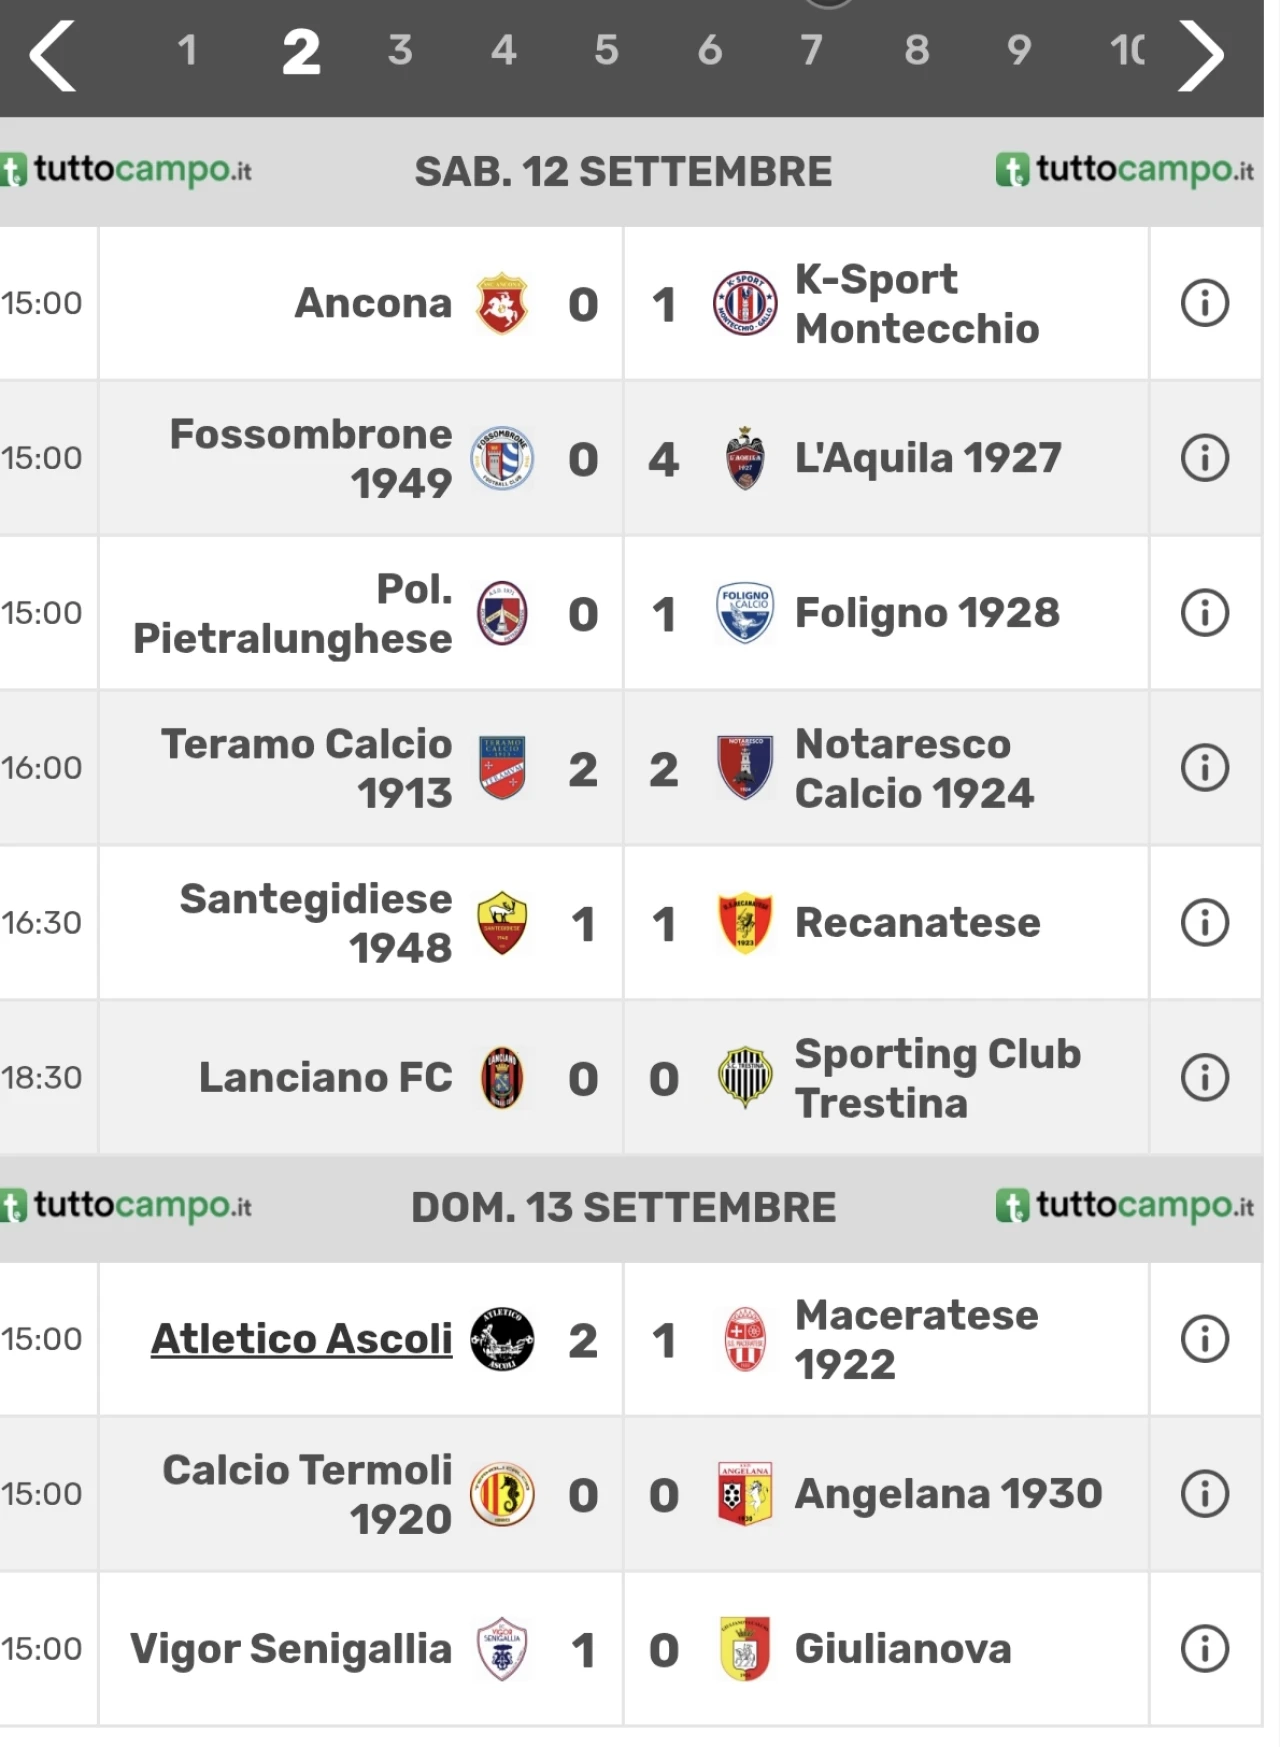Jump to matchday 1
Image resolution: width=1280 pixels, height=1747 pixels.
tap(187, 50)
